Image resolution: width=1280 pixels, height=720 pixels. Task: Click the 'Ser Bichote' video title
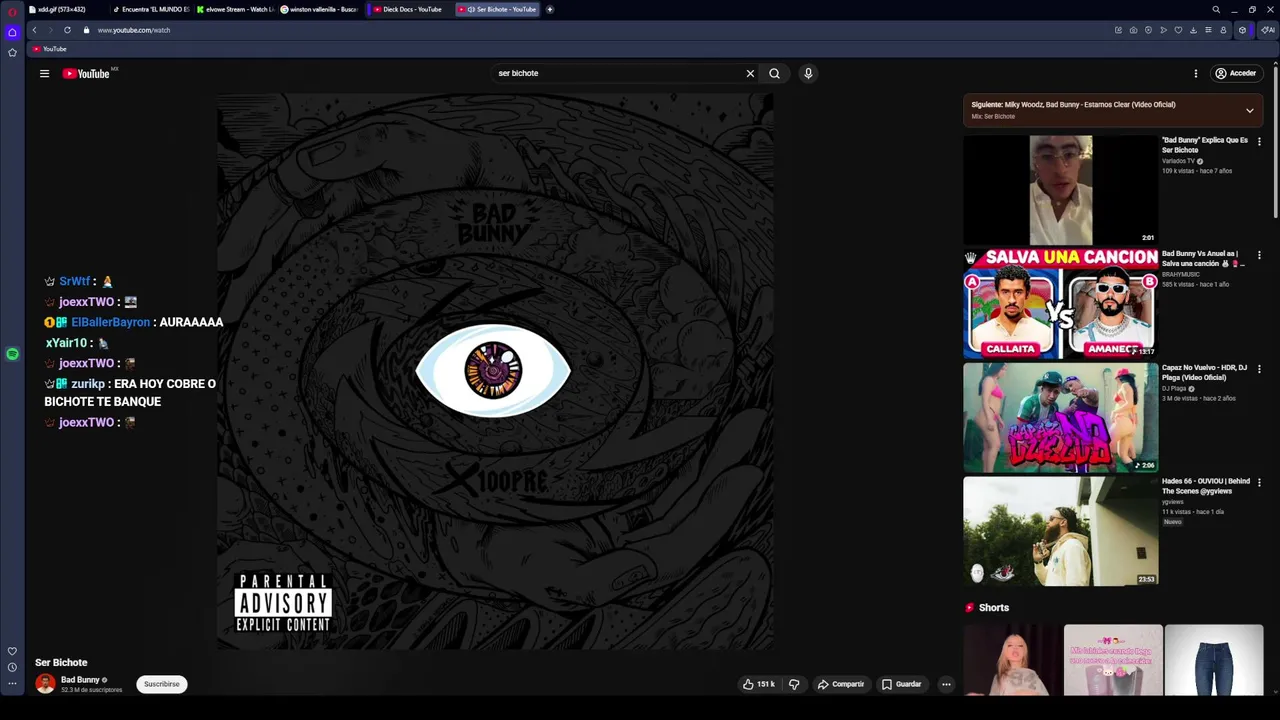[61, 662]
